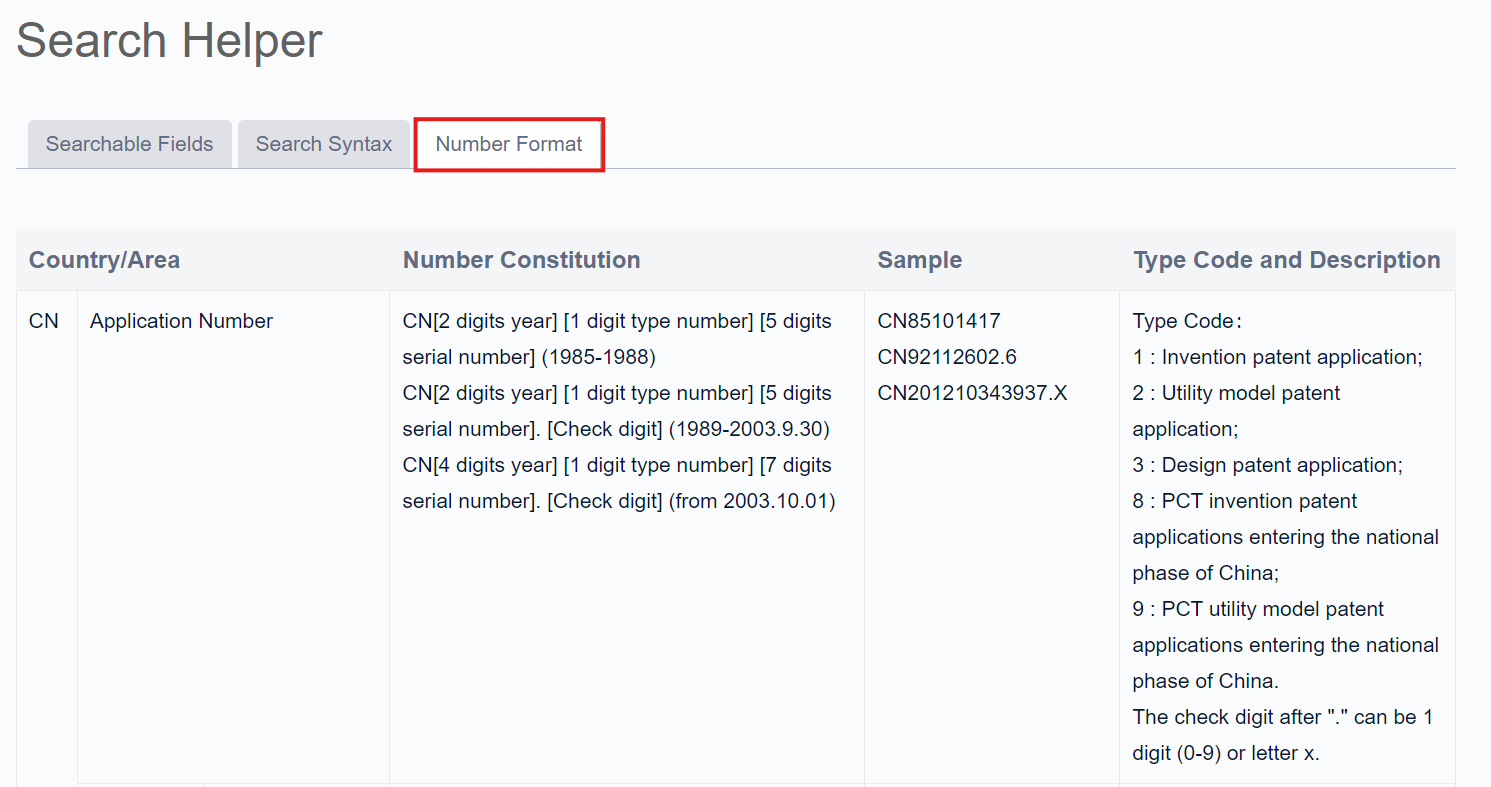Click the Number Constitution column header
Image resolution: width=1491 pixels, height=787 pixels.
521,260
